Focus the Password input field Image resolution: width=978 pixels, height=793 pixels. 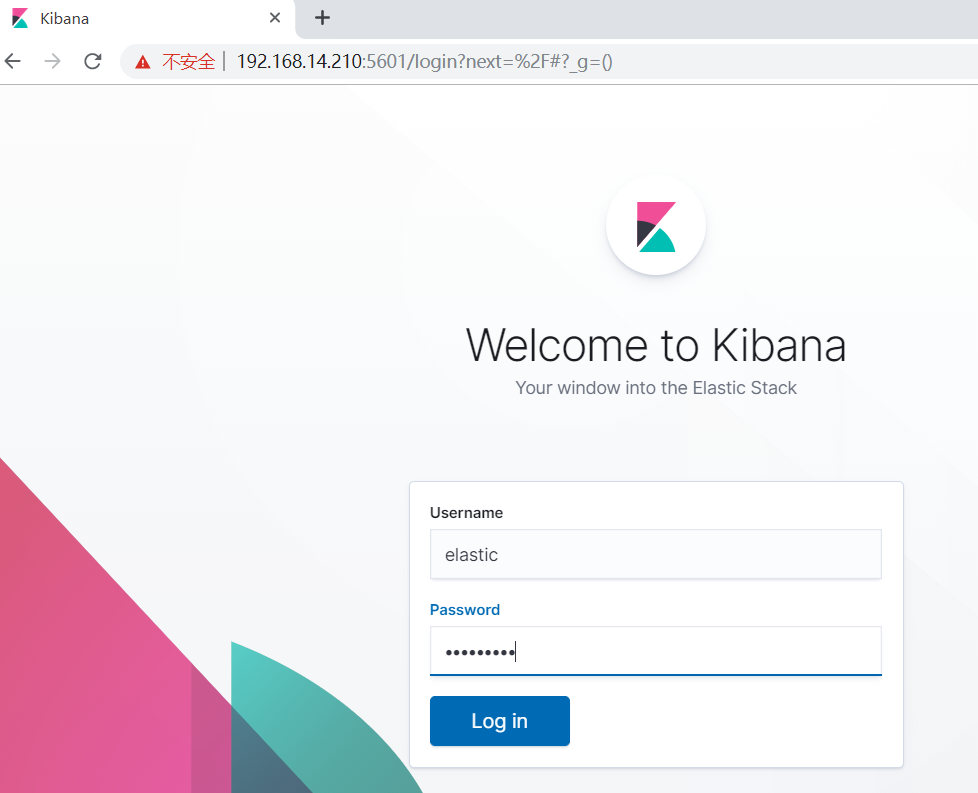point(656,651)
